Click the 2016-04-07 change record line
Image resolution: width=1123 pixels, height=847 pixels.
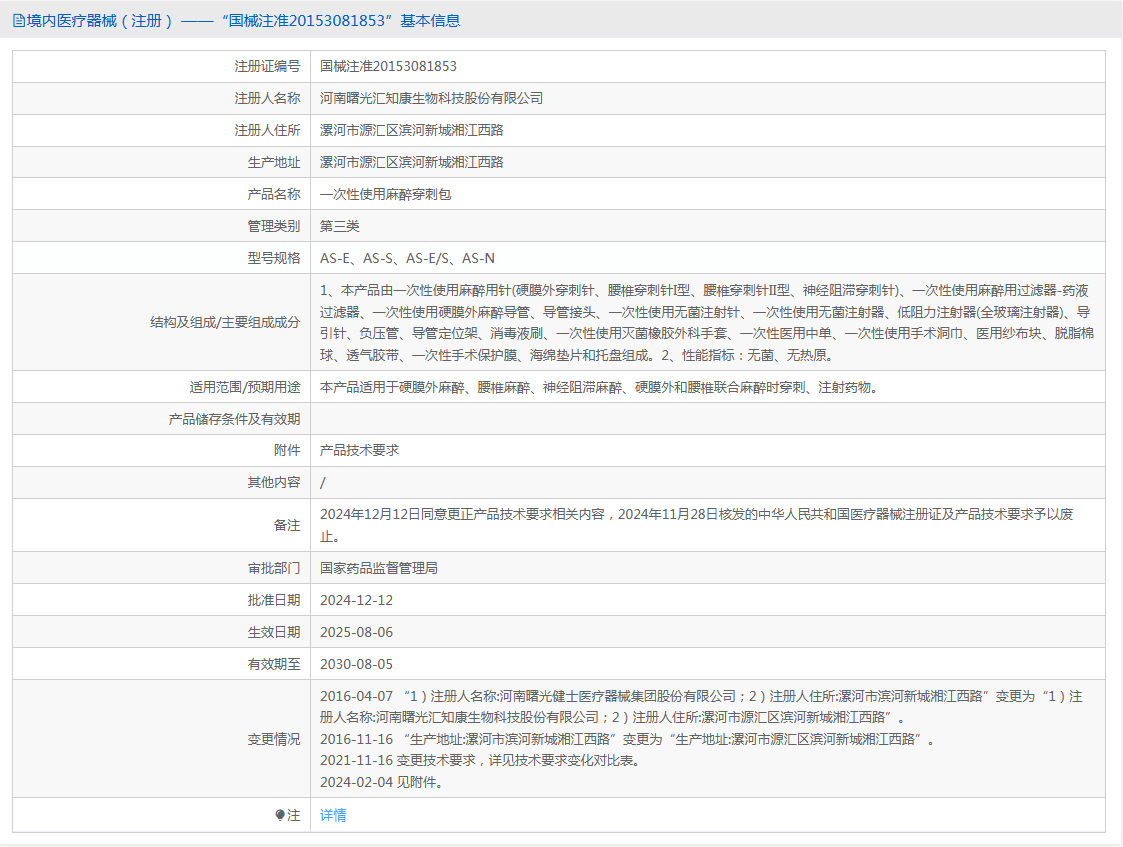701,707
